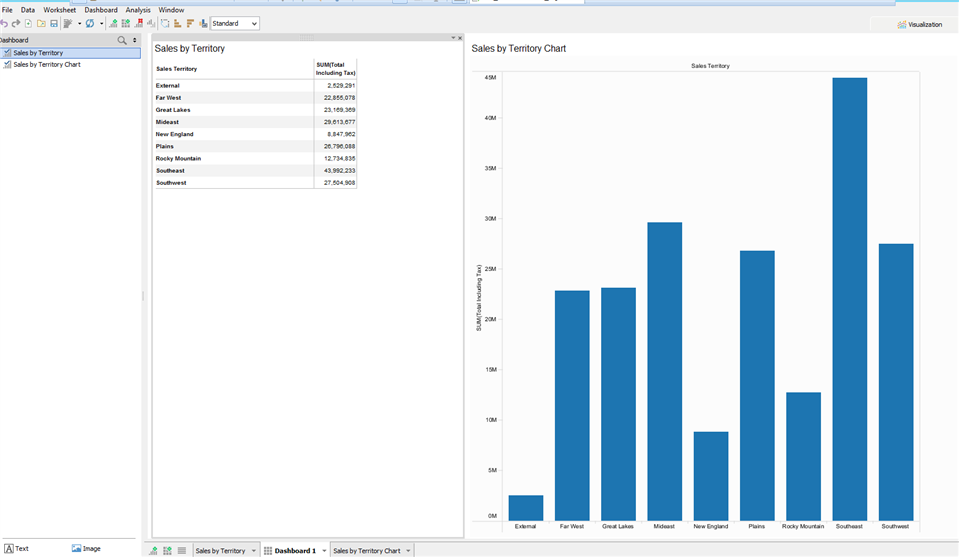Click the Southeast bar in chart
959x557 pixels.
point(849,299)
